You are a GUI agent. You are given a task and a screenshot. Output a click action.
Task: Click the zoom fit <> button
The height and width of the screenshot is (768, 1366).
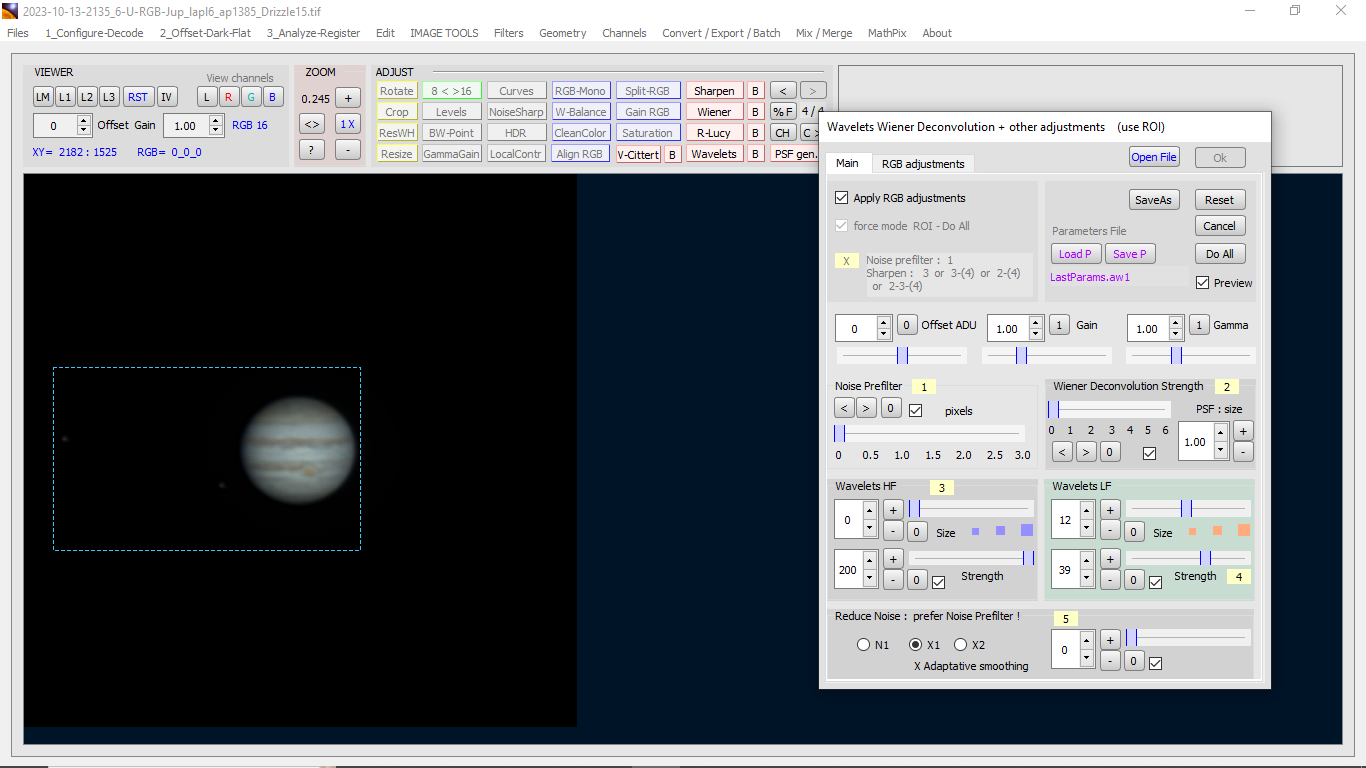tap(312, 124)
